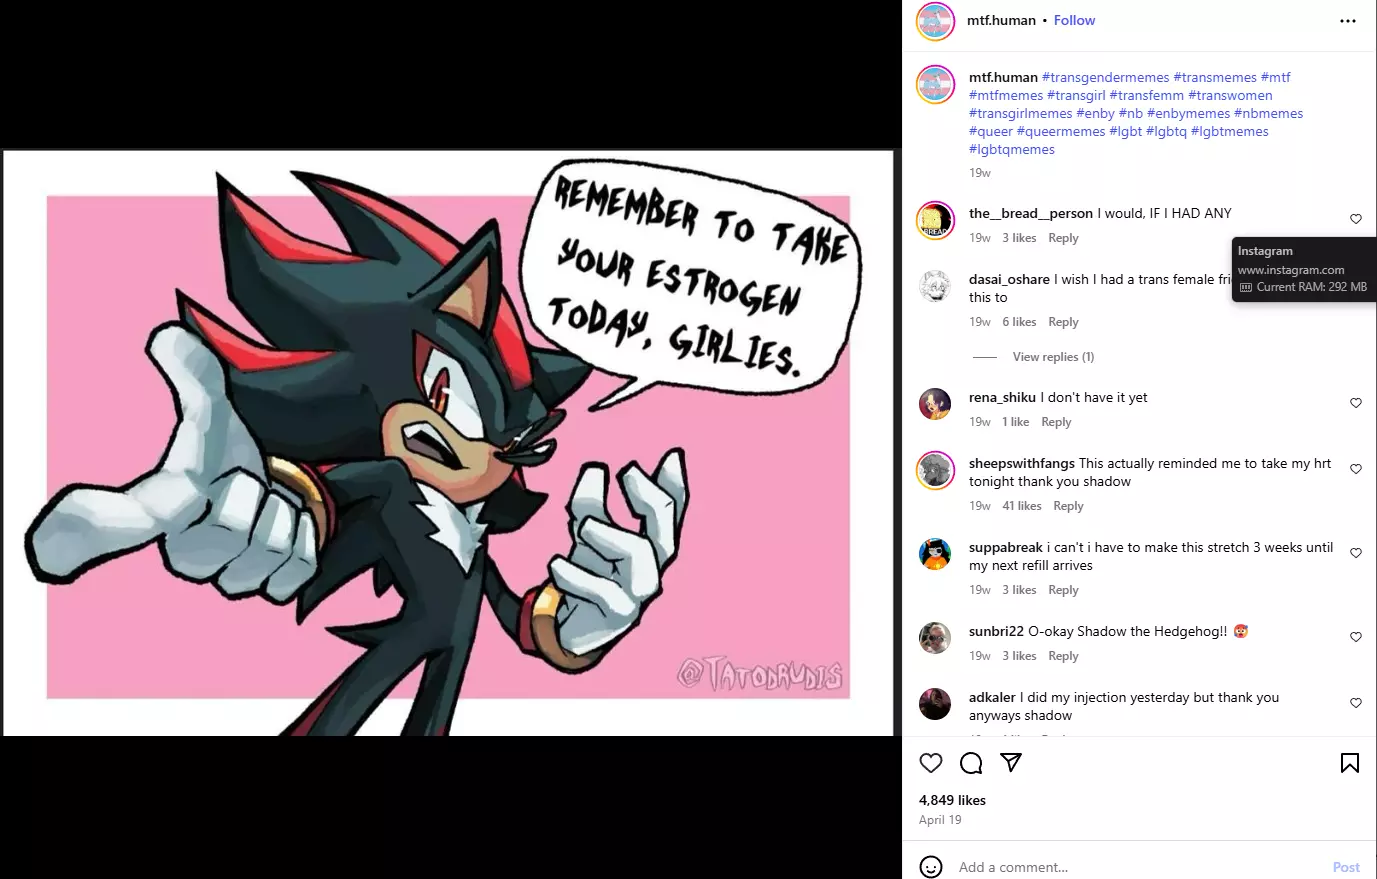Like rena_shiku's comment
Viewport: 1377px width, 879px height.
pyautogui.click(x=1356, y=403)
